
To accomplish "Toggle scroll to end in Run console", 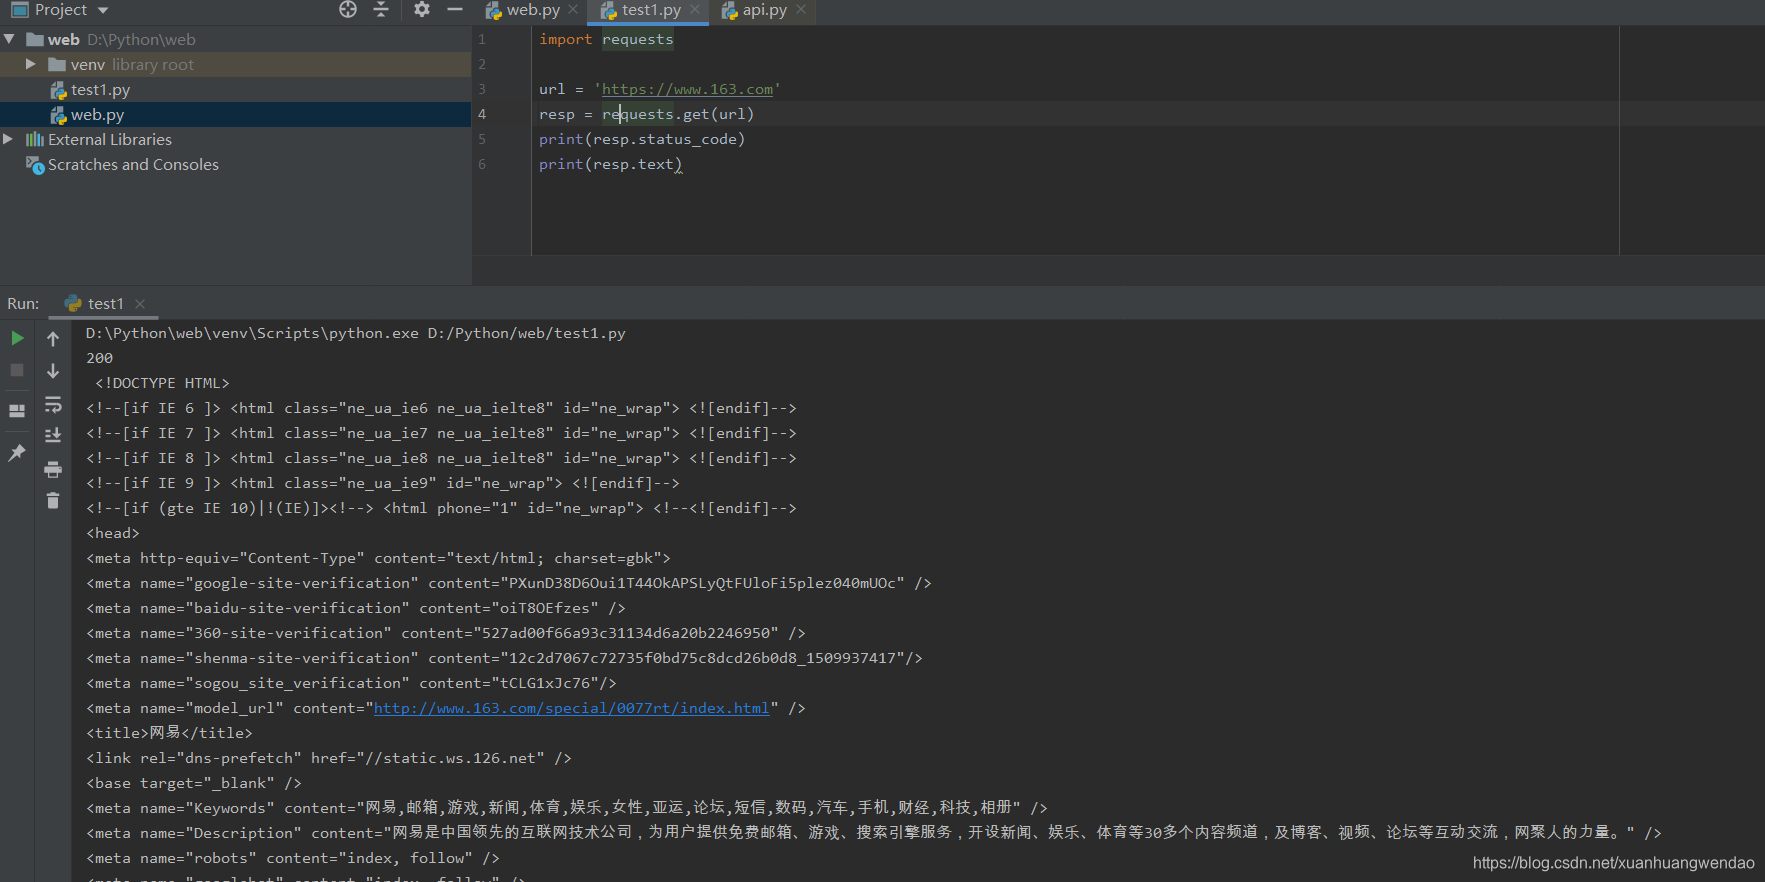I will pos(53,435).
